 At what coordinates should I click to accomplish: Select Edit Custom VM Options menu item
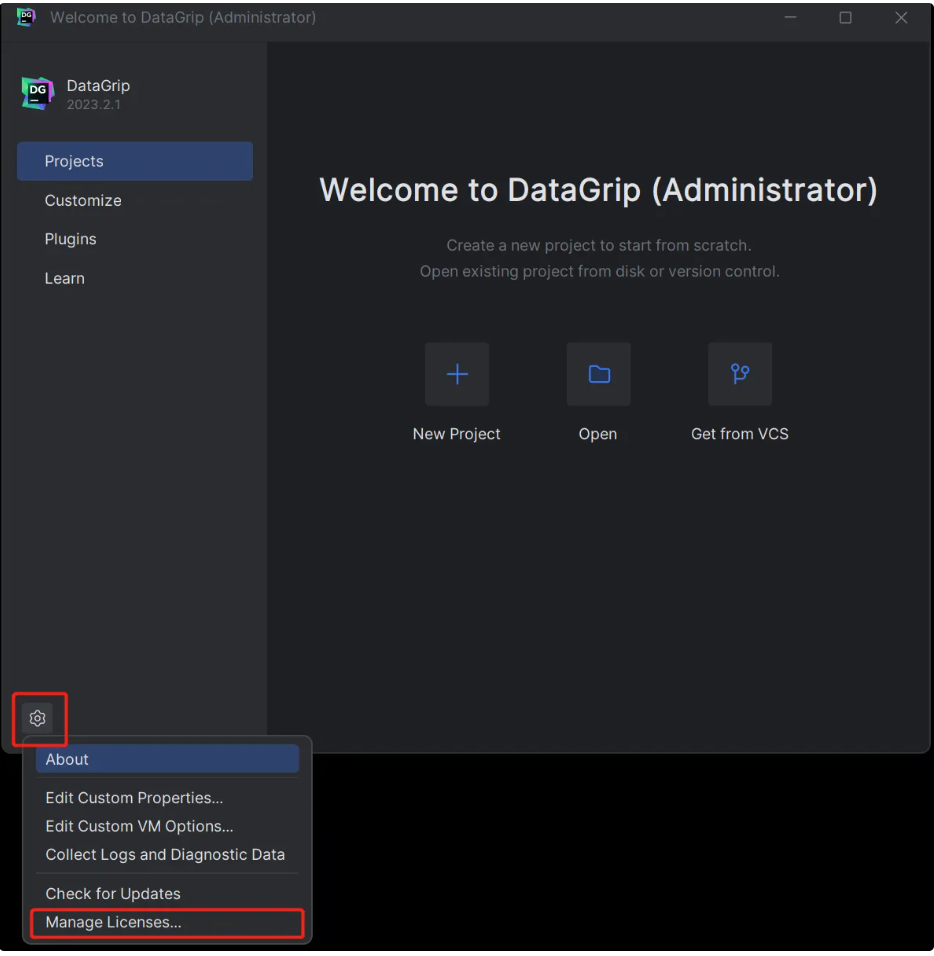pos(167,826)
